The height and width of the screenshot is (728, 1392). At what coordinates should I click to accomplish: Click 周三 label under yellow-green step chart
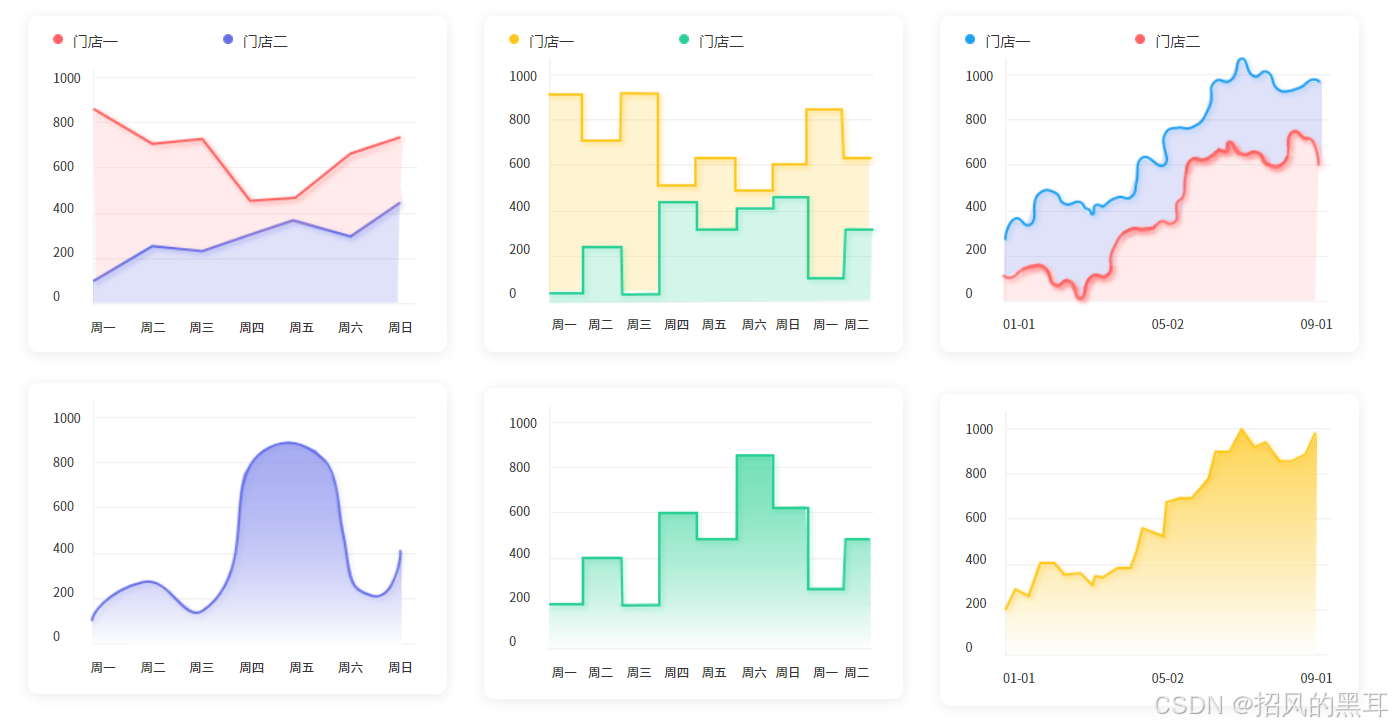pos(639,324)
